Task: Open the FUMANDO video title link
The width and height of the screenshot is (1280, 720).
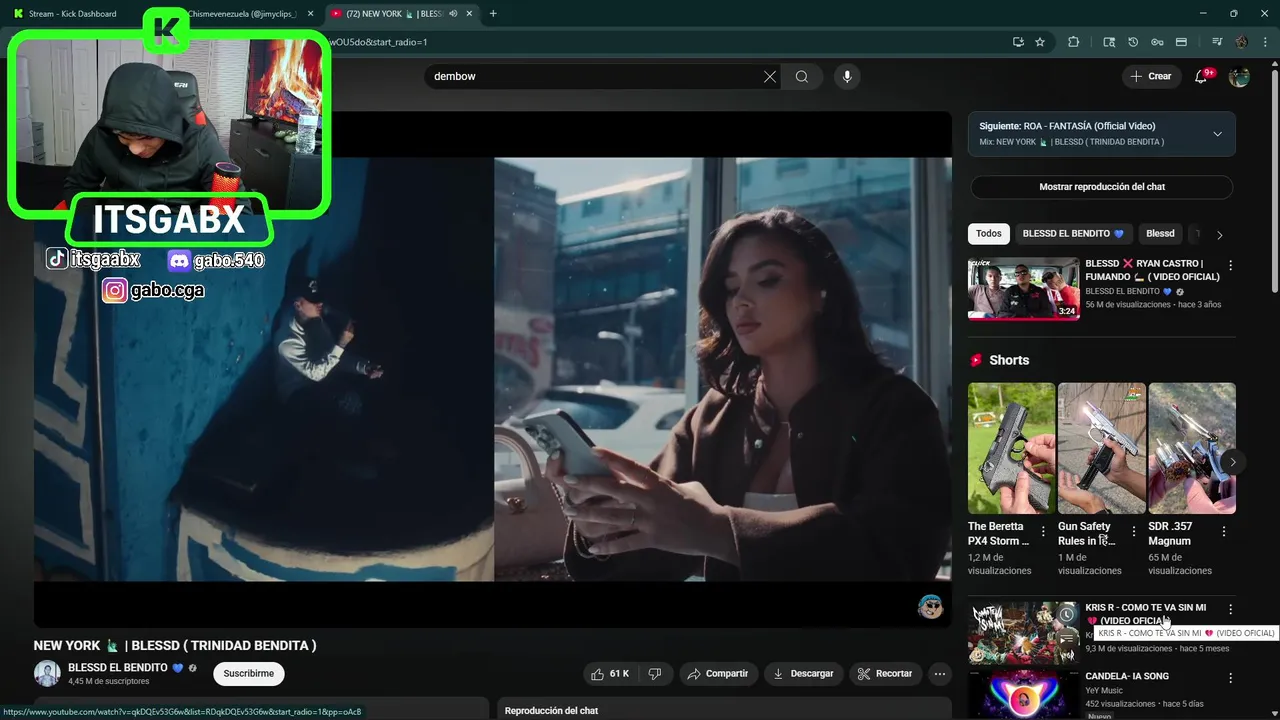Action: [x=1152, y=270]
